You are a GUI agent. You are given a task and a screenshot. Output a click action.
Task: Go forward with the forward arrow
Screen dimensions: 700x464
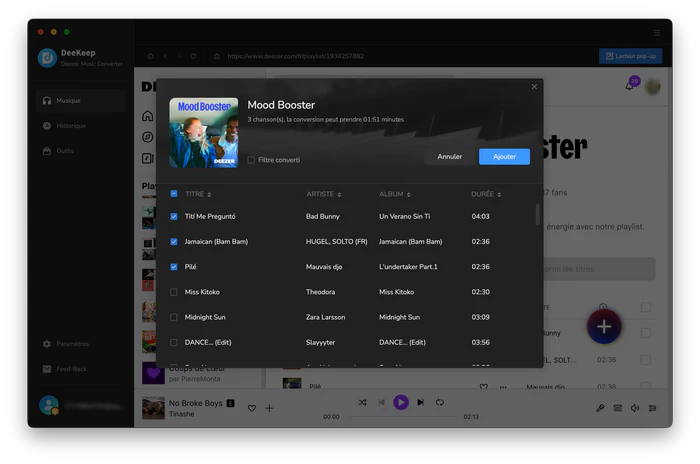click(x=179, y=56)
